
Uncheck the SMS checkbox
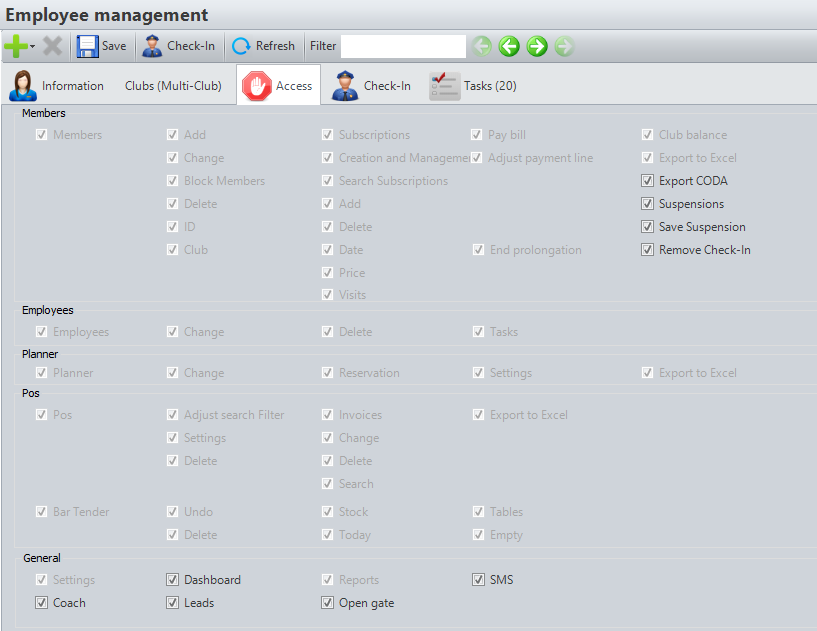pyautogui.click(x=479, y=580)
